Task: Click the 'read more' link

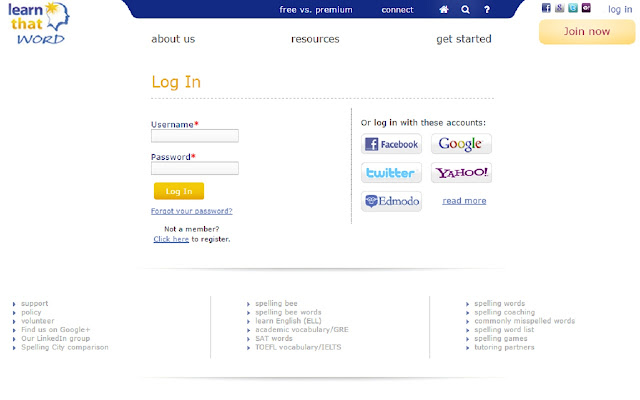Action: coord(464,201)
